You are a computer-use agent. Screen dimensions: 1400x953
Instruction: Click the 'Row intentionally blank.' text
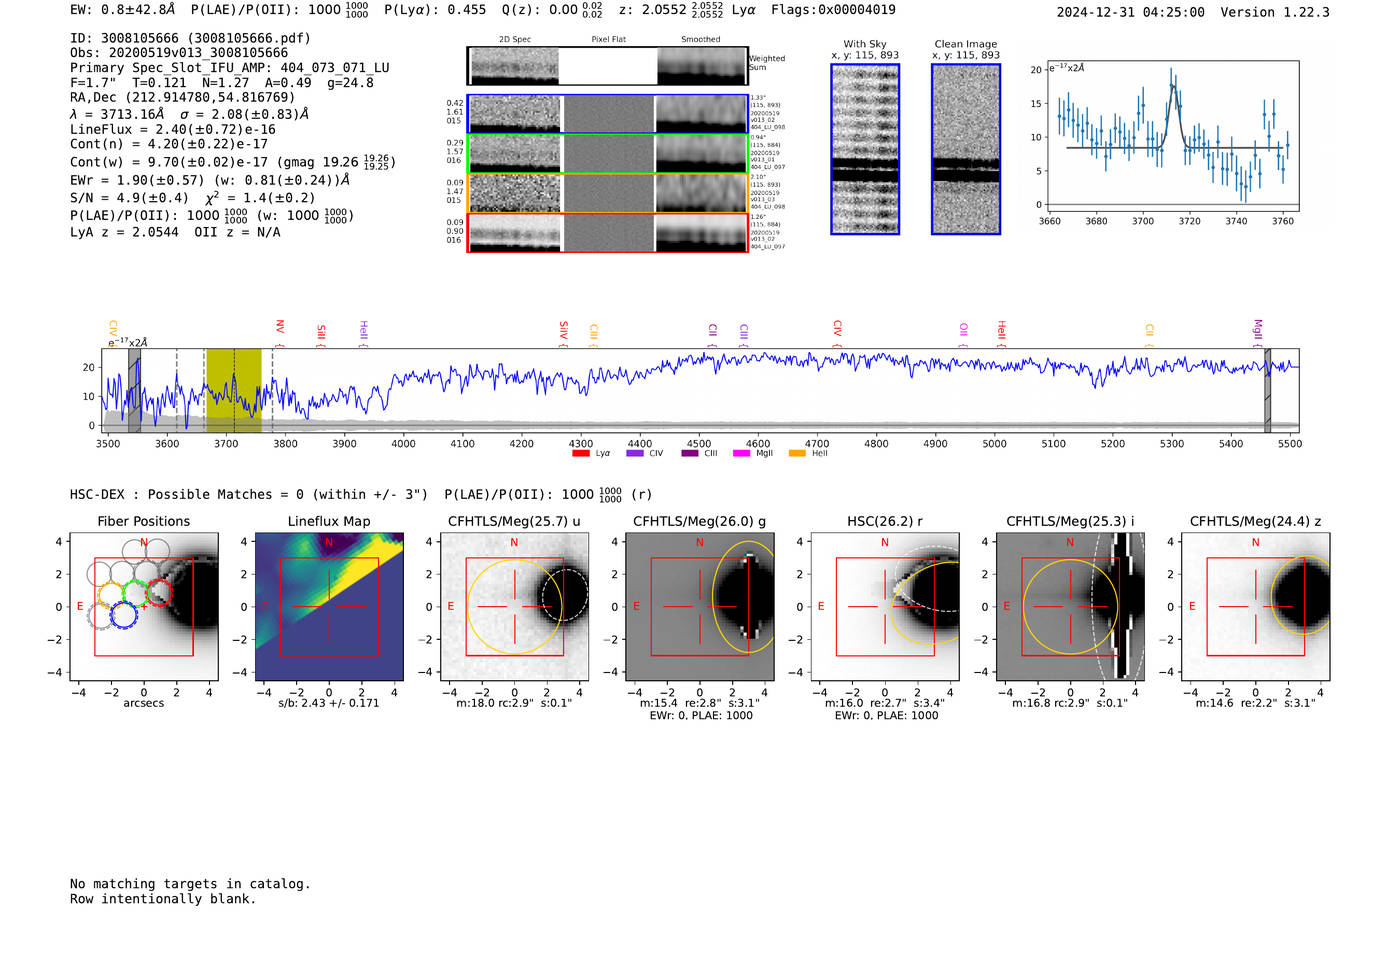click(163, 899)
